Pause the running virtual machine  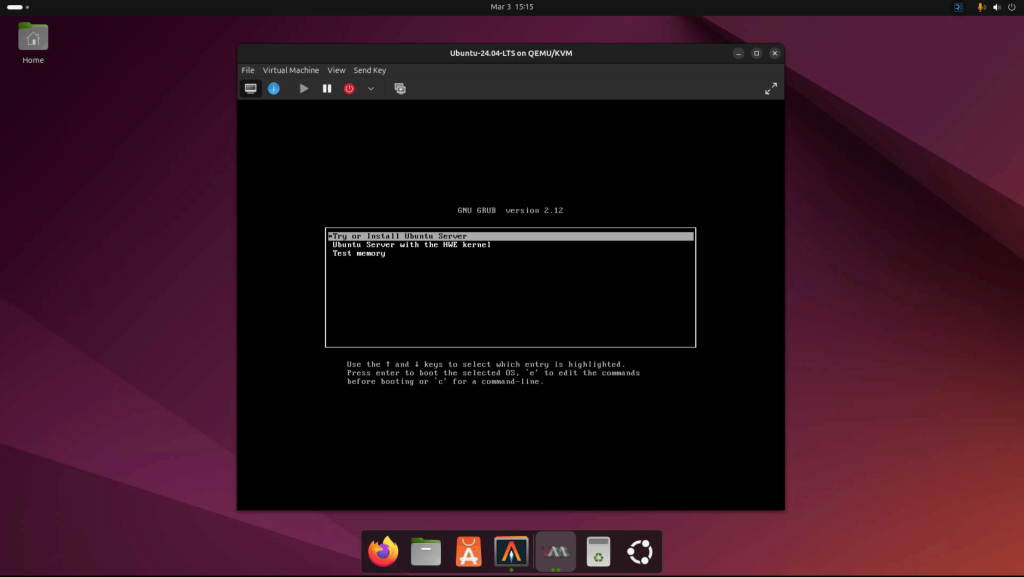pyautogui.click(x=327, y=88)
